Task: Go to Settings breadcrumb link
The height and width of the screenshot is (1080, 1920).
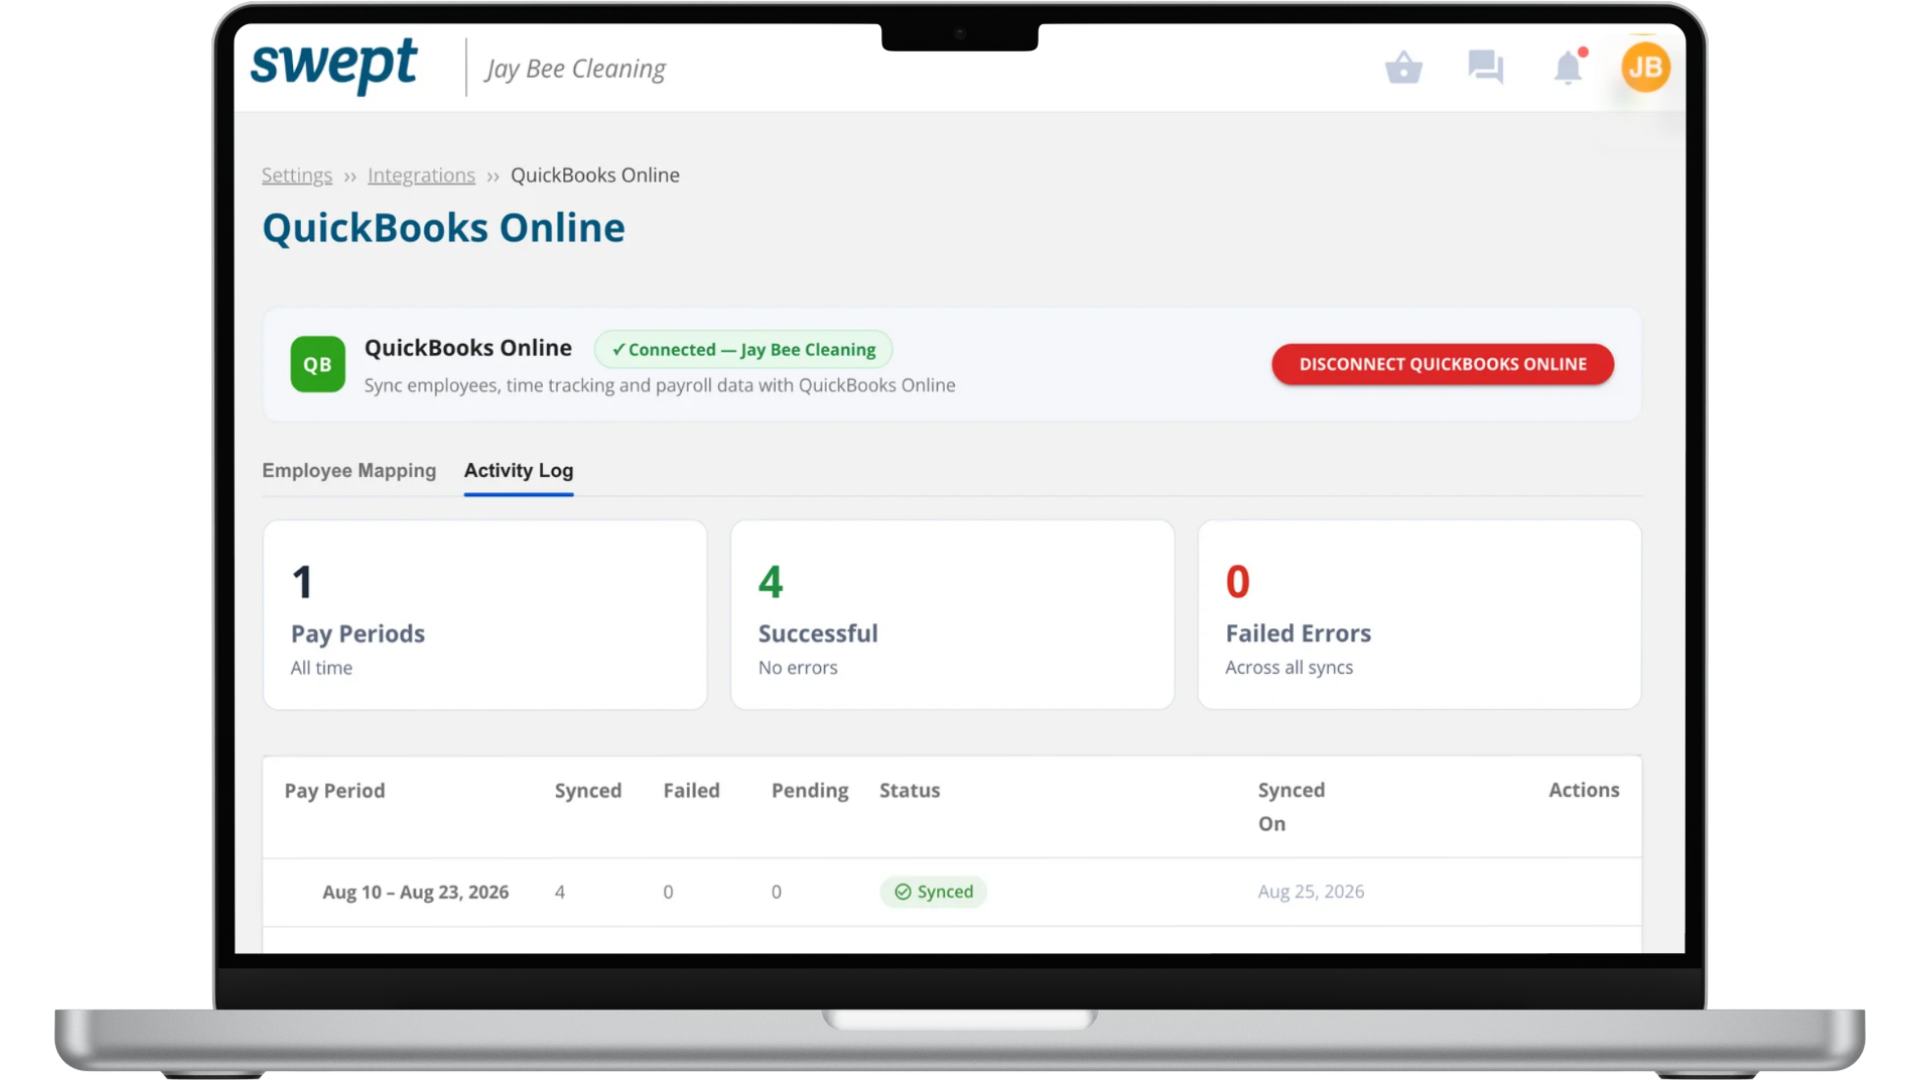Action: click(297, 175)
